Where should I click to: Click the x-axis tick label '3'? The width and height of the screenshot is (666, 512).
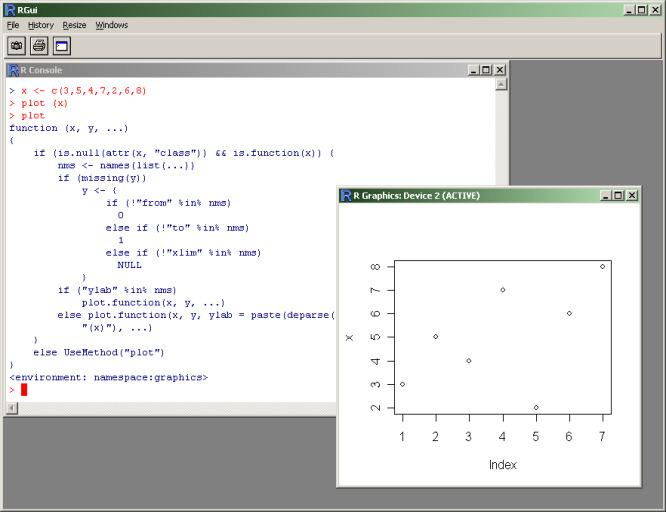[468, 437]
